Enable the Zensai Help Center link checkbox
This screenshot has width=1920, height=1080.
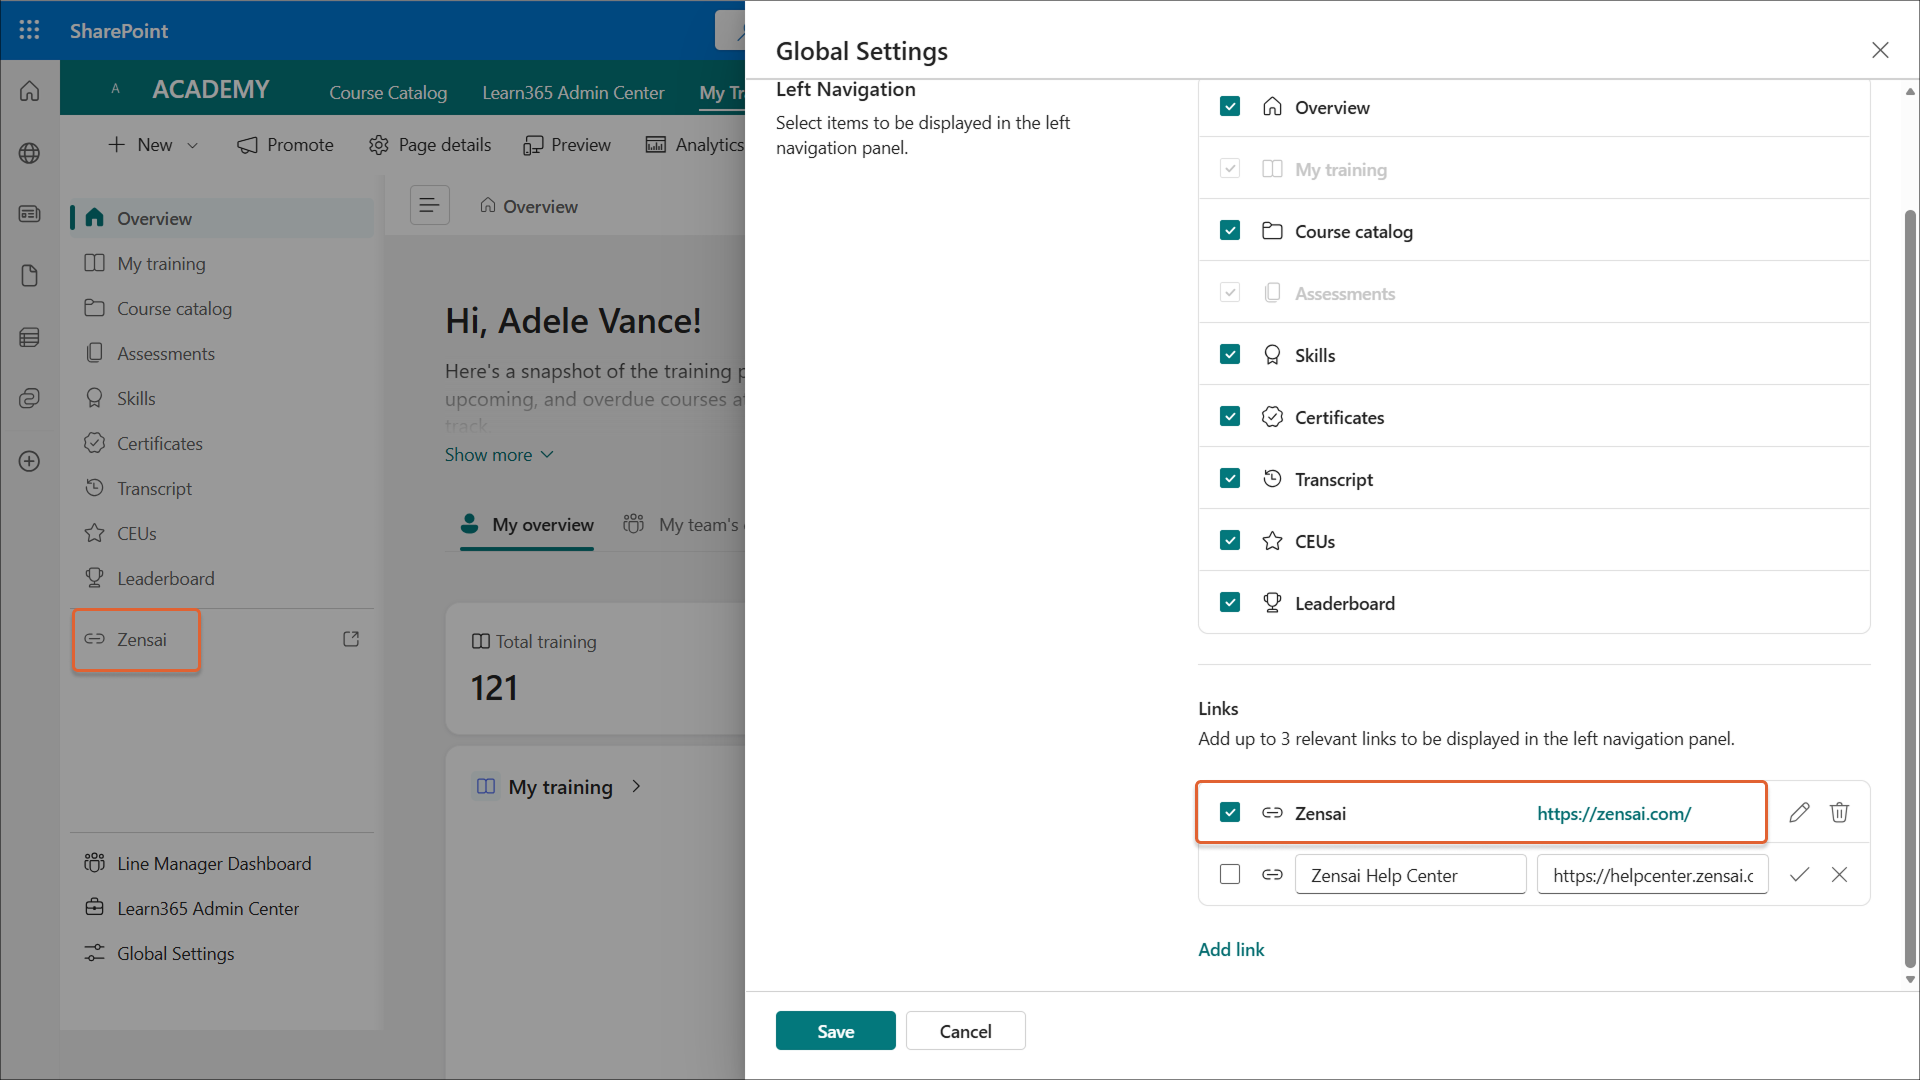click(1230, 875)
